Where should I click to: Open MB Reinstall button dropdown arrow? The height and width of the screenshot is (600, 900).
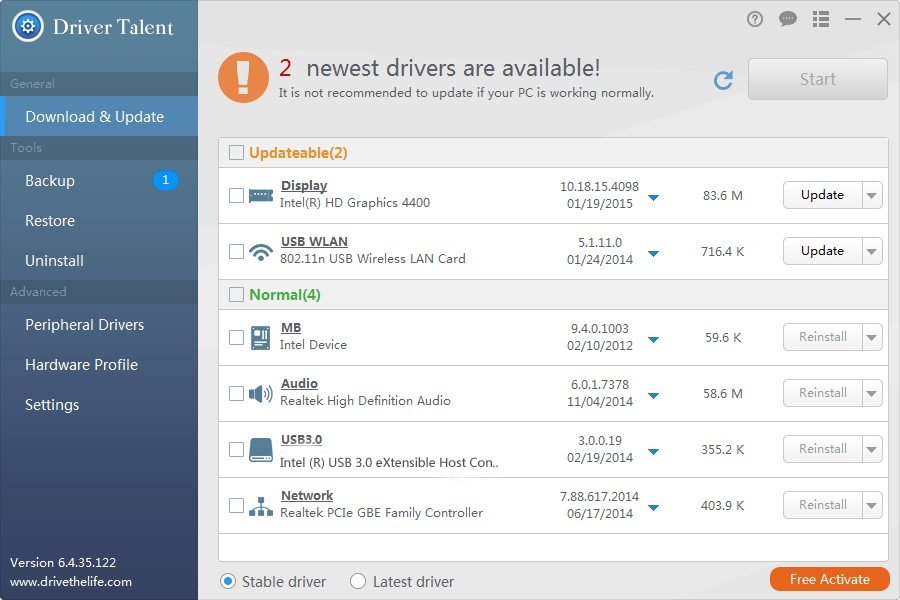pos(872,337)
